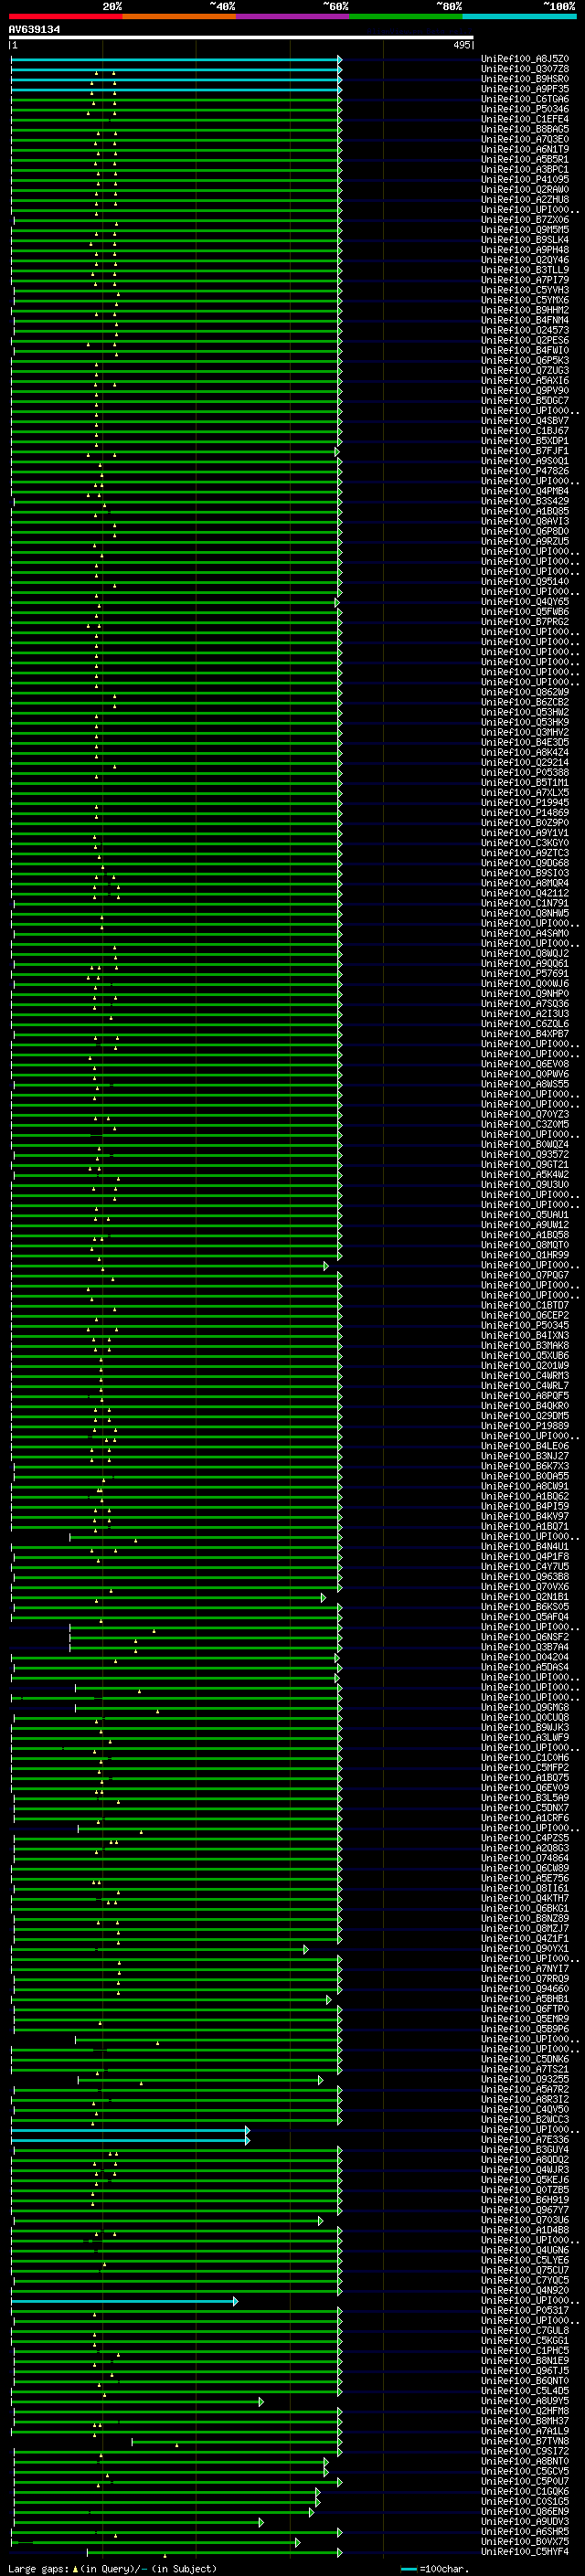
Task: Select the UniRef100_A6N1T9 hit name
Action: [x=525, y=149]
